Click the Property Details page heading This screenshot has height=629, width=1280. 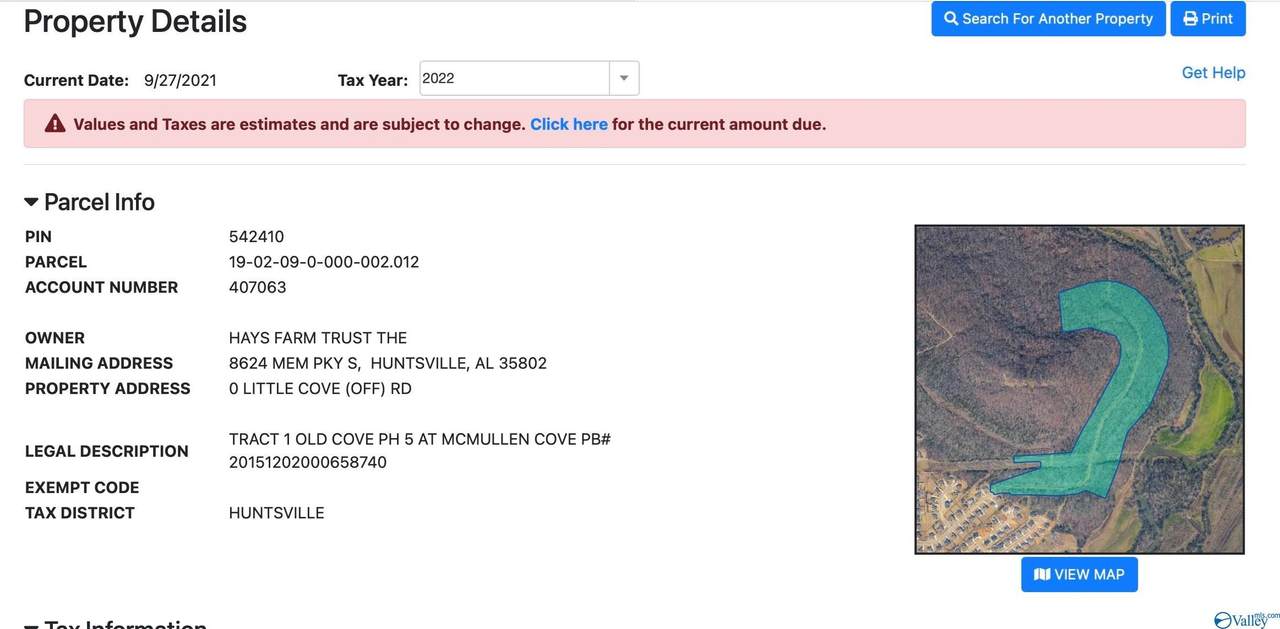pyautogui.click(x=135, y=21)
